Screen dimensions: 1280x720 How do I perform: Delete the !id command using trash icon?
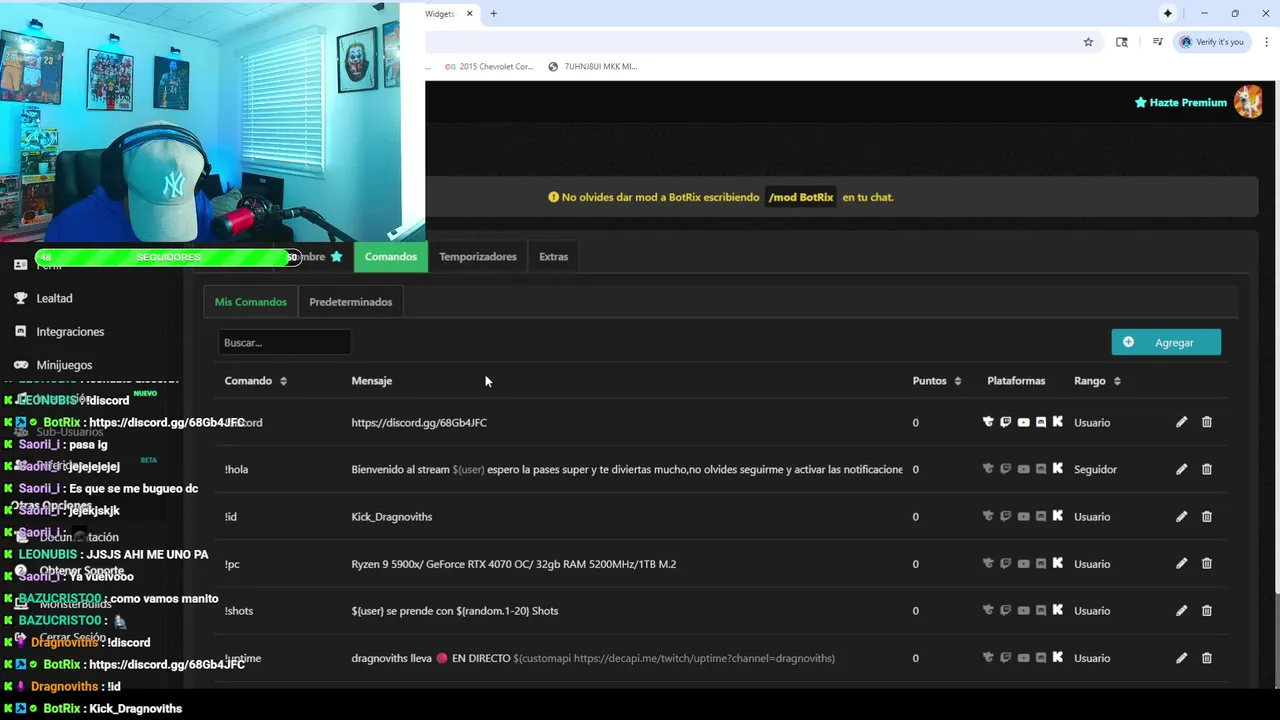[1206, 516]
